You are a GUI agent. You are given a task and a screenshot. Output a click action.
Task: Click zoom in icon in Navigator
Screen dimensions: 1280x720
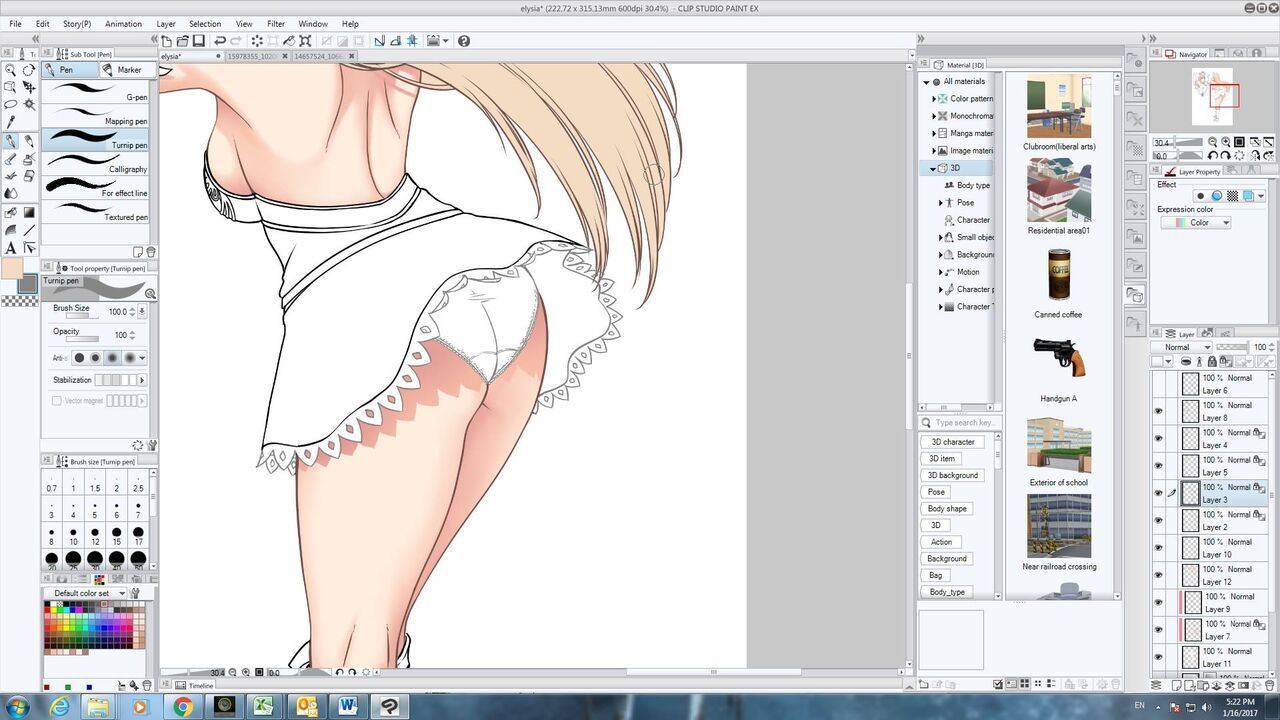1226,143
